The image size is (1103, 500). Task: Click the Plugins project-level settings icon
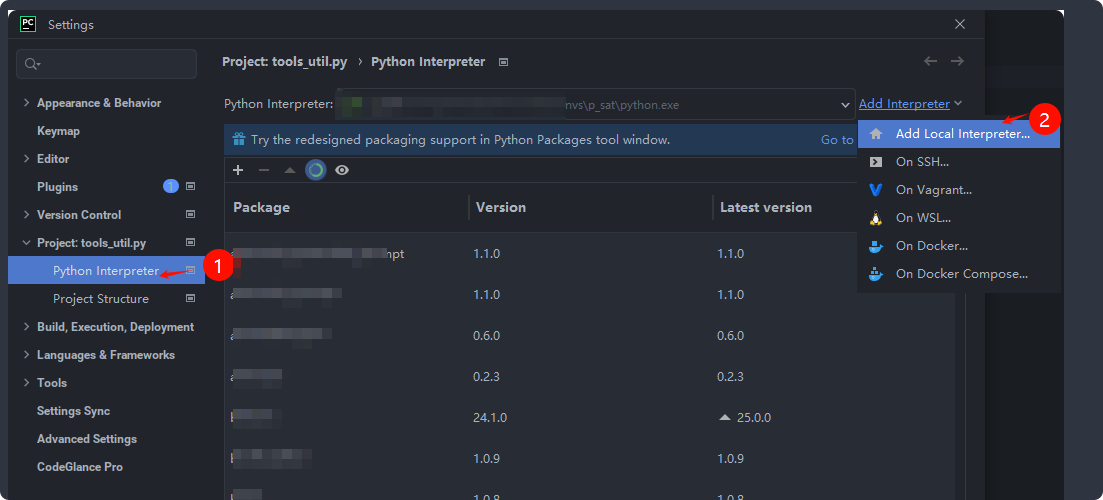click(190, 187)
